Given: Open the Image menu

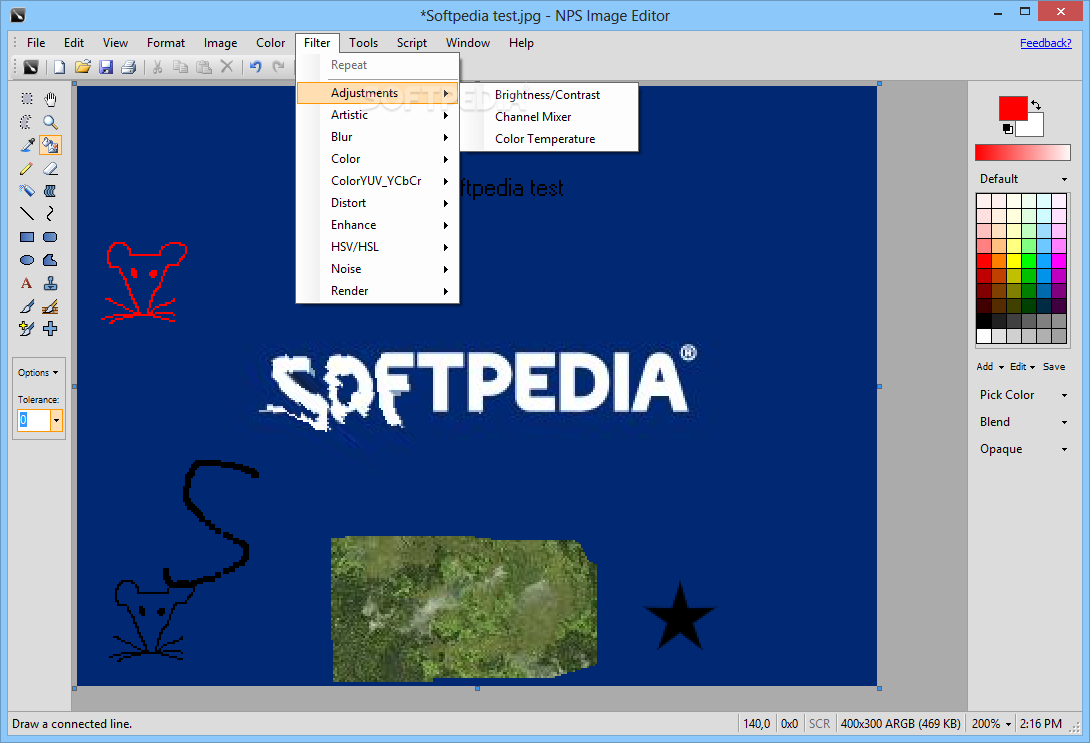Looking at the screenshot, I should (220, 43).
